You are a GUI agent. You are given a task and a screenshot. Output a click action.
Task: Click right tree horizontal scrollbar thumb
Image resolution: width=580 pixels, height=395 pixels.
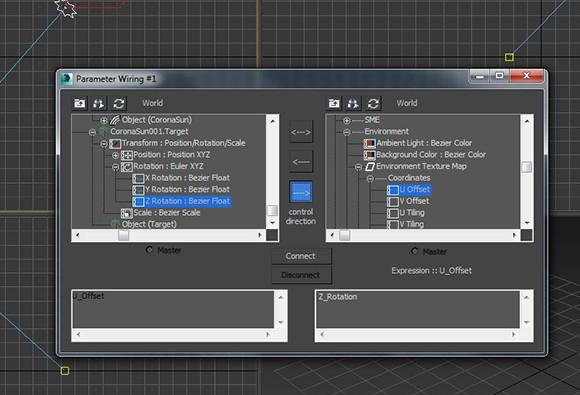click(x=344, y=235)
